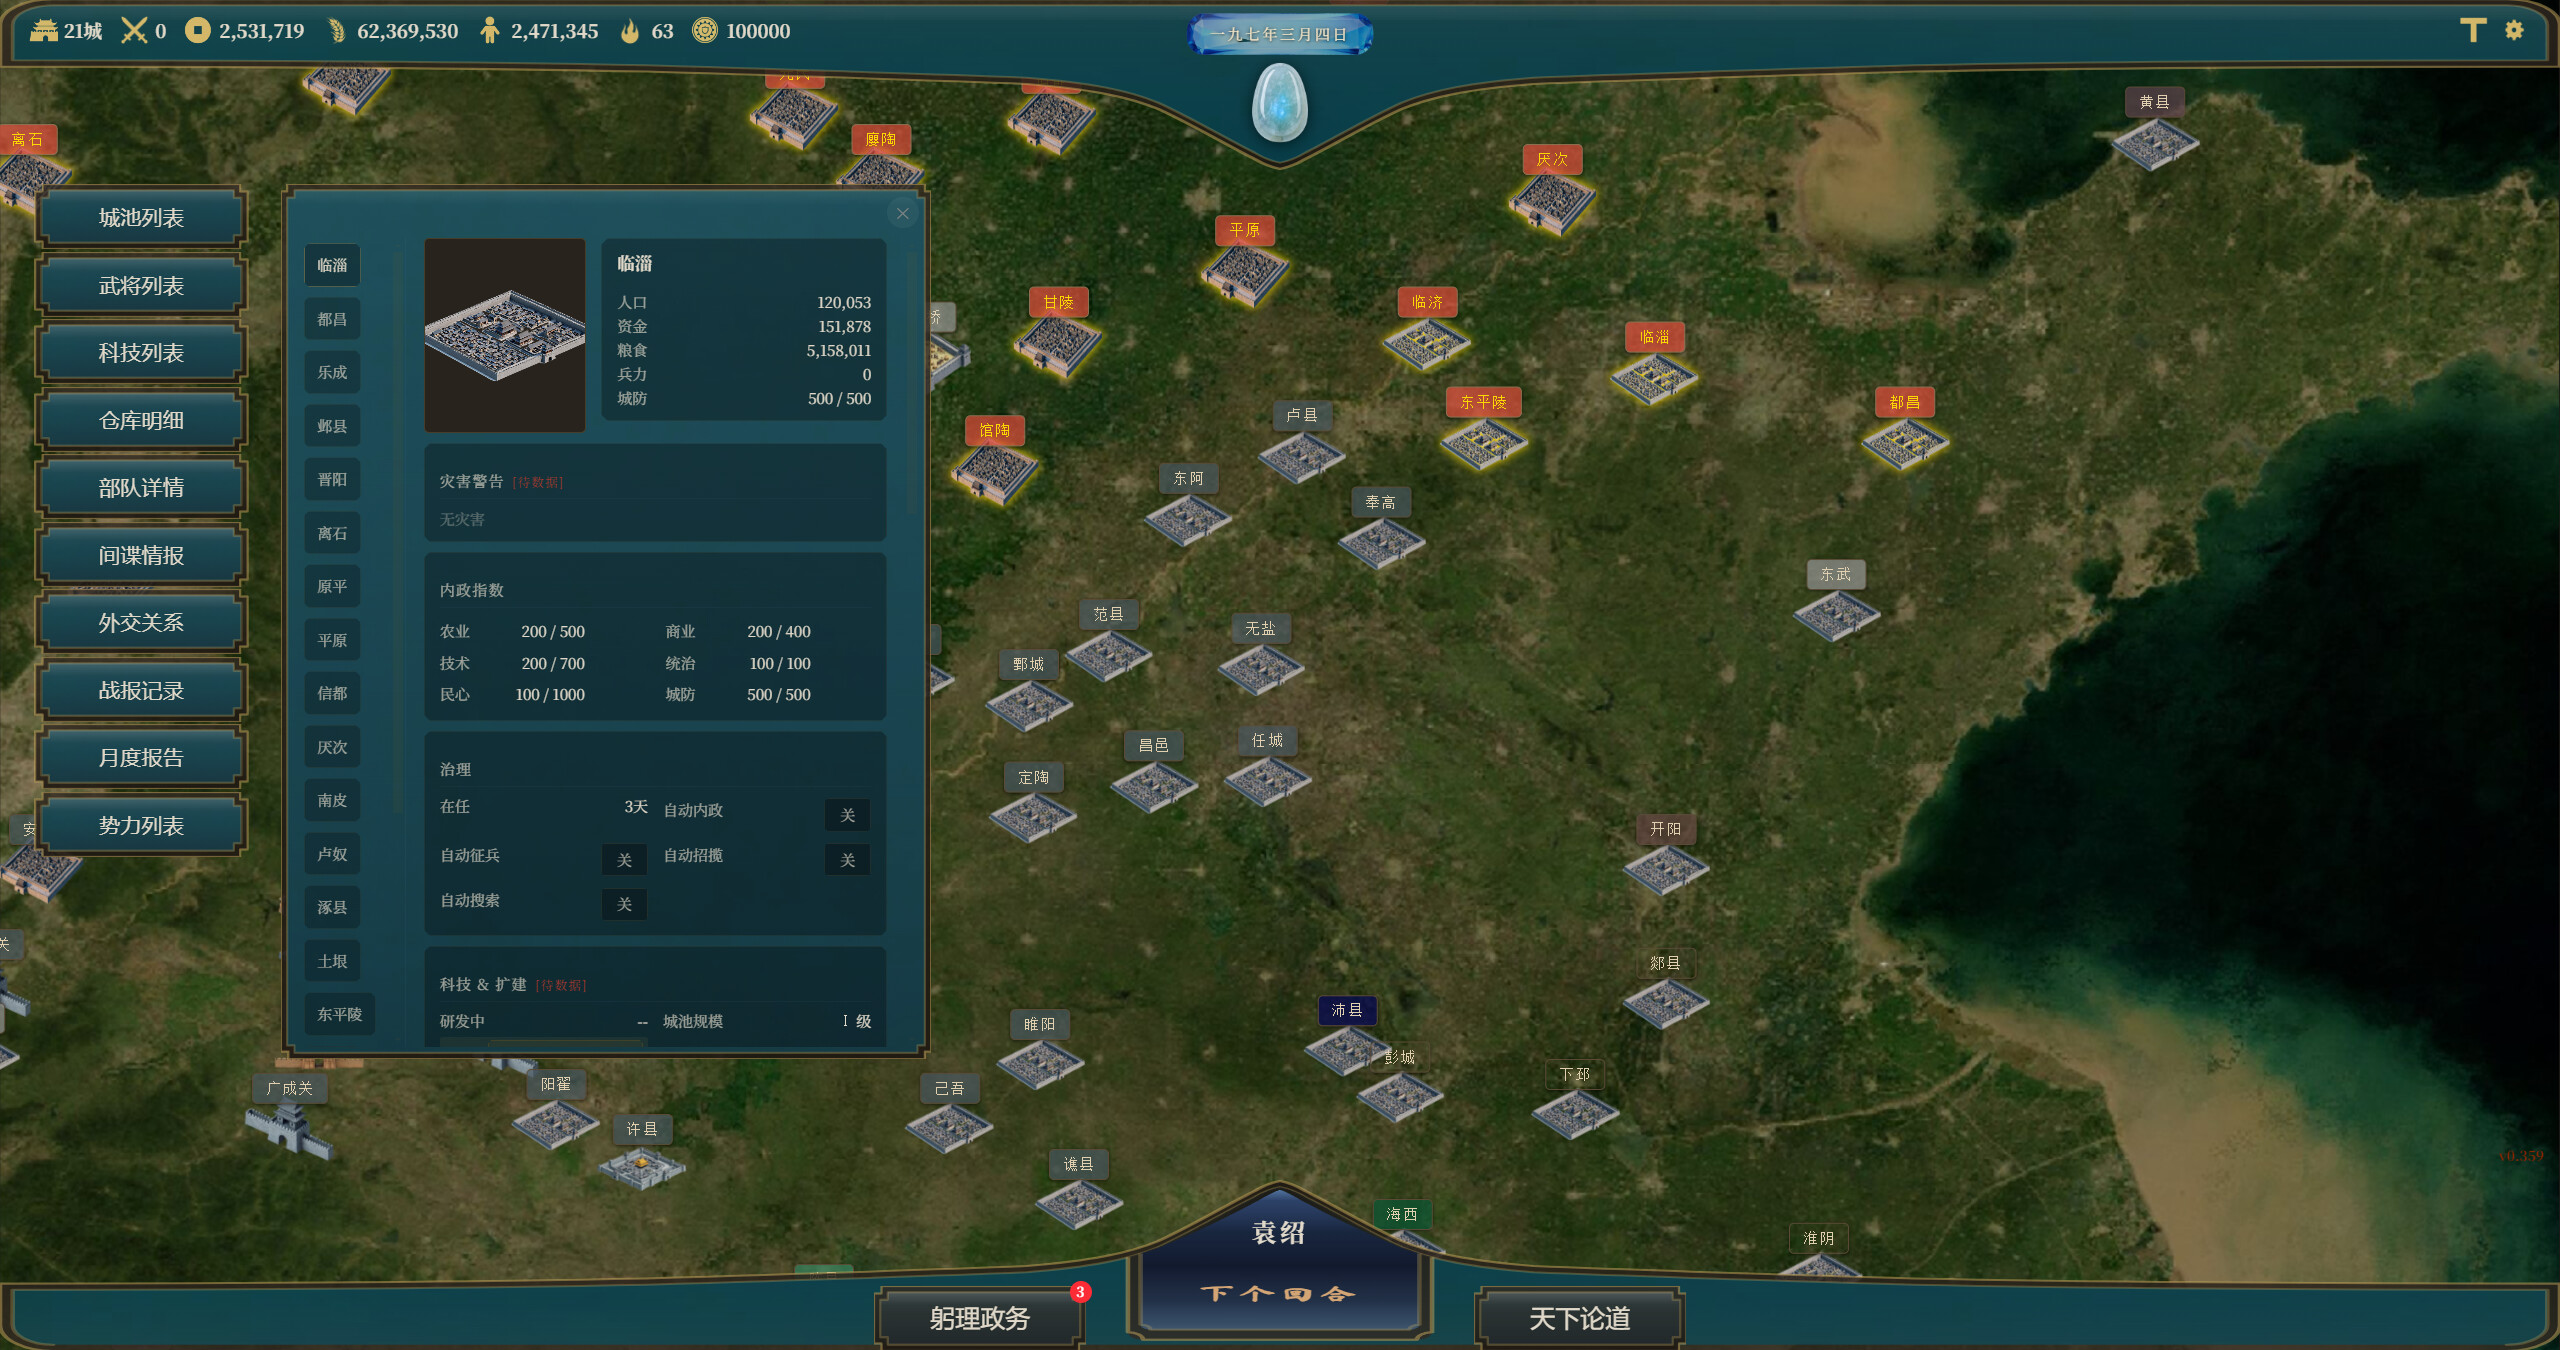Switch to 晋阳 in city list
The image size is (2560, 1350).
coord(332,479)
